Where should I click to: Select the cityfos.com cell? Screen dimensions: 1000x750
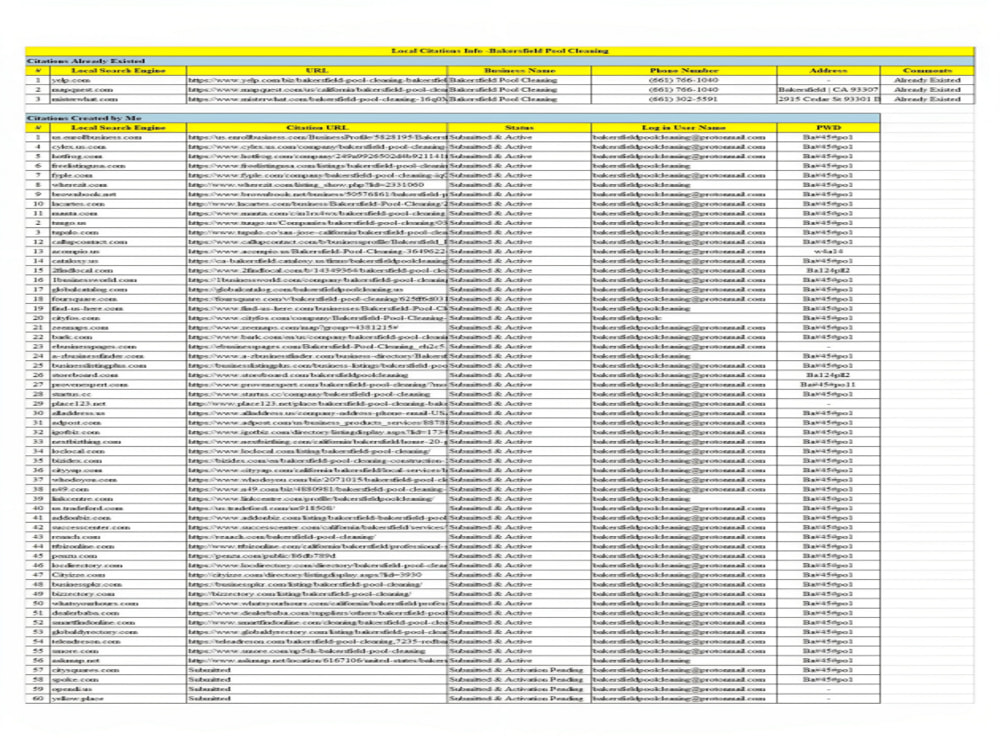pyautogui.click(x=119, y=318)
